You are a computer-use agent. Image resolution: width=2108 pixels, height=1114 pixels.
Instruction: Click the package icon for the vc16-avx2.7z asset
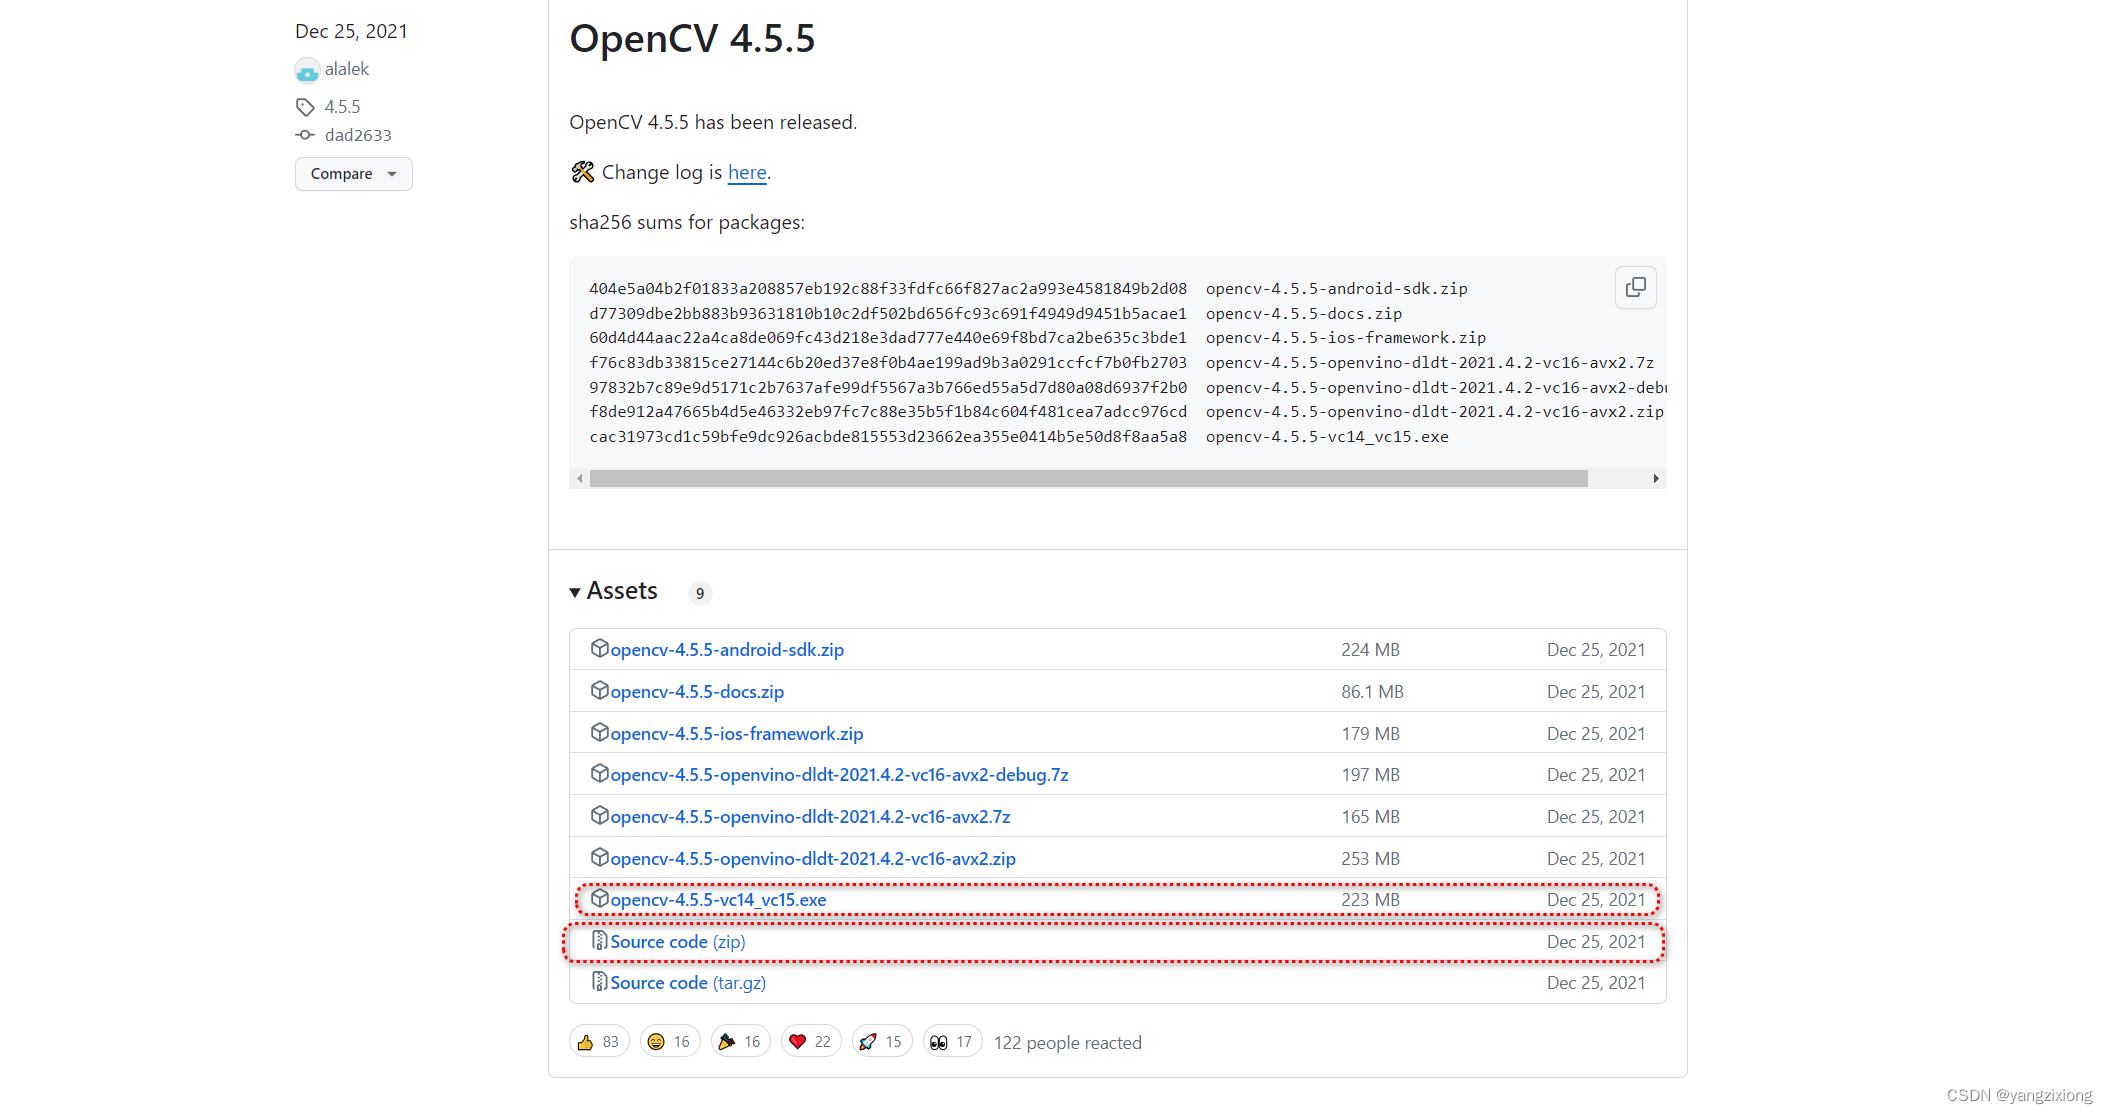coord(599,815)
